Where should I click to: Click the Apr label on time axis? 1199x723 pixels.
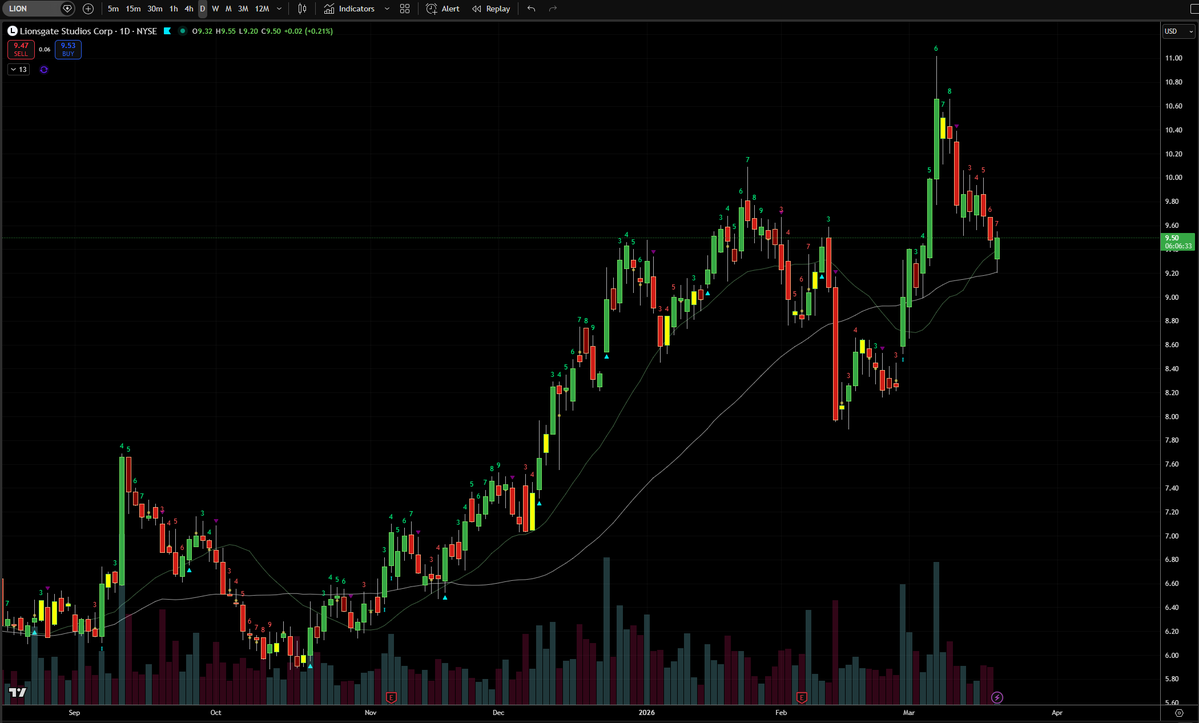(1057, 712)
